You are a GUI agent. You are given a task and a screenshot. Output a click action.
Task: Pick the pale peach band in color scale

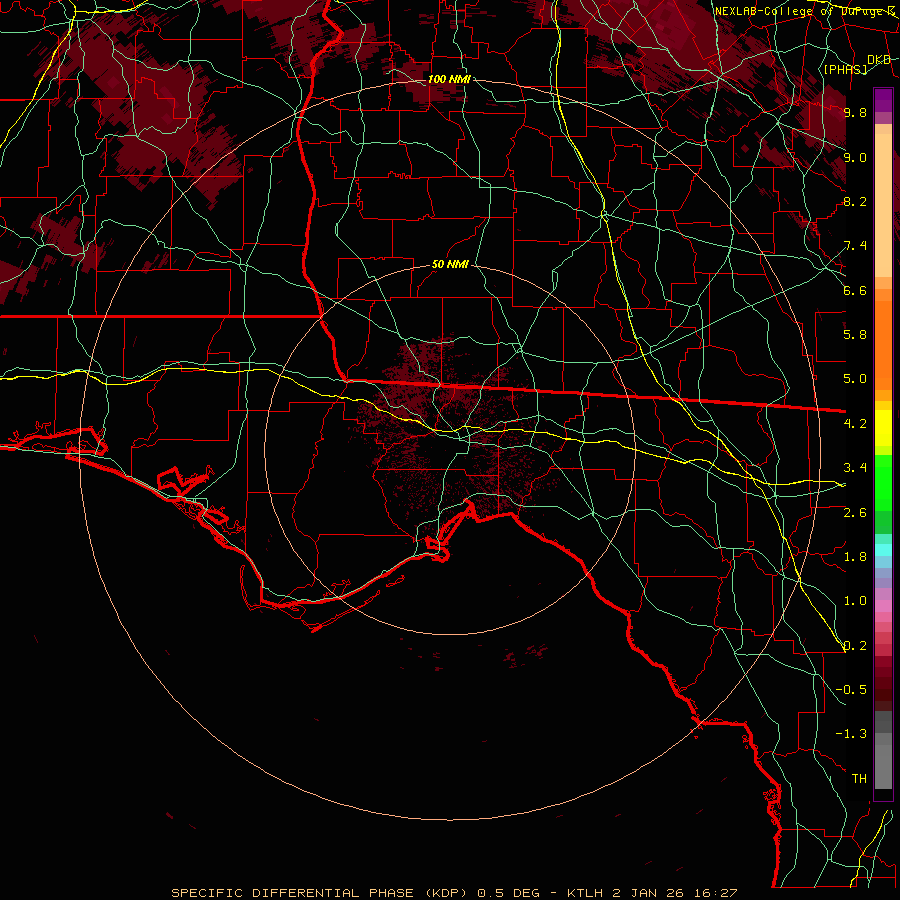[883, 205]
